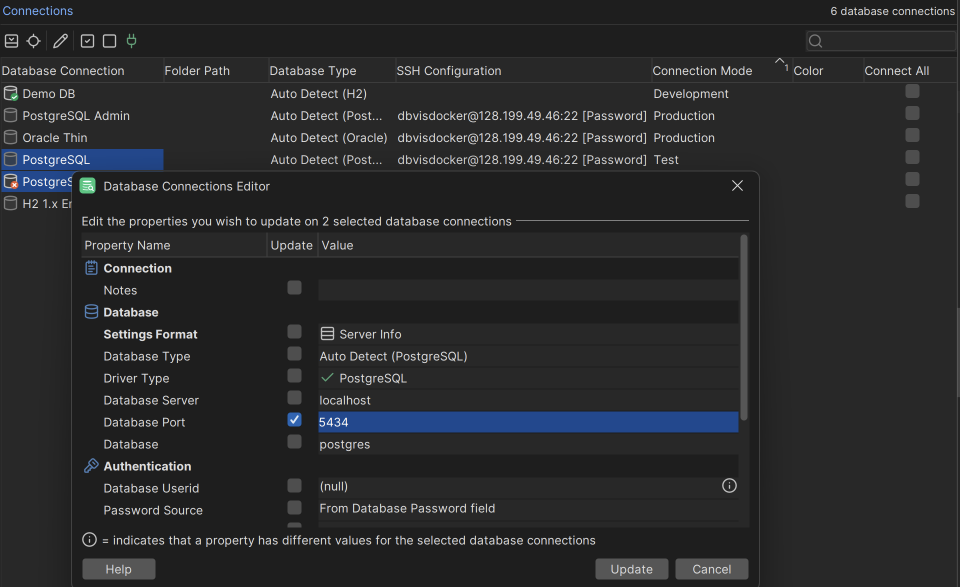The image size is (960, 587).
Task: Select the Connections menu item
Action: [x=38, y=11]
